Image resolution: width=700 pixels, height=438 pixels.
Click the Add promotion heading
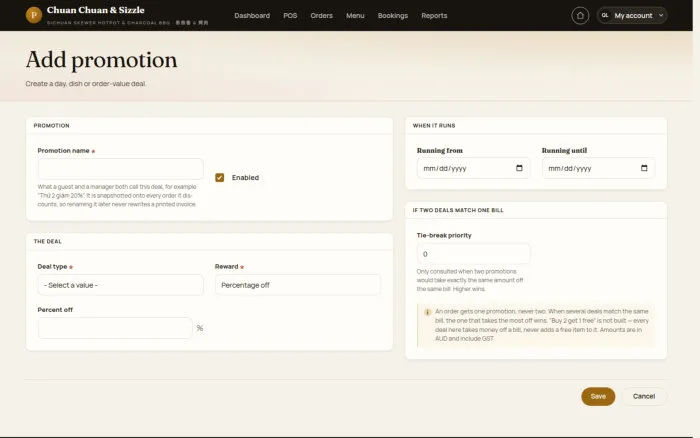coord(101,60)
